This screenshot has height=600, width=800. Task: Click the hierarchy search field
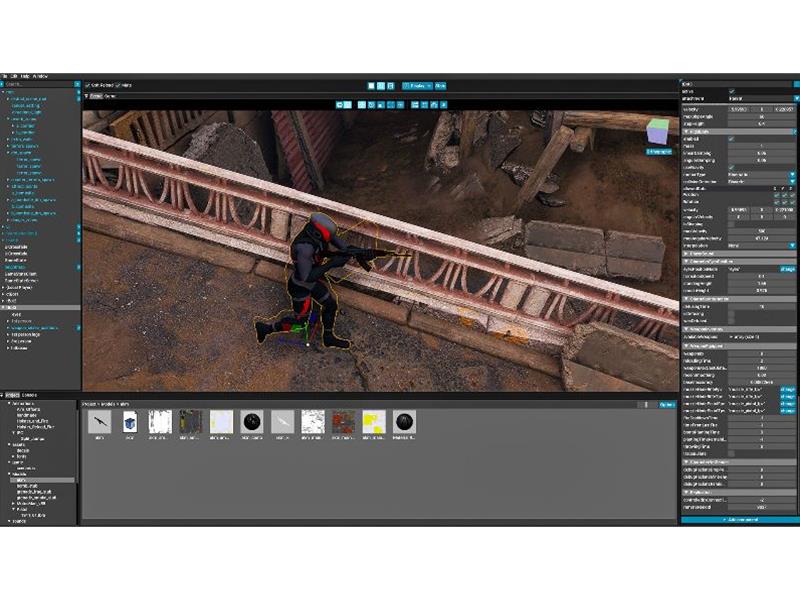[40, 85]
